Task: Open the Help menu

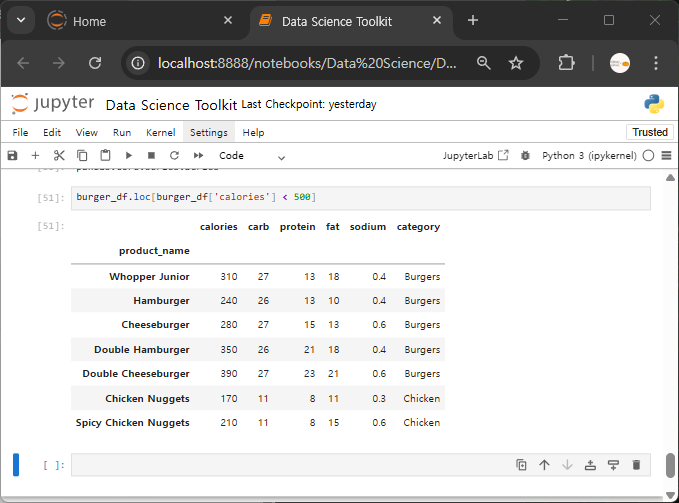Action: (253, 132)
